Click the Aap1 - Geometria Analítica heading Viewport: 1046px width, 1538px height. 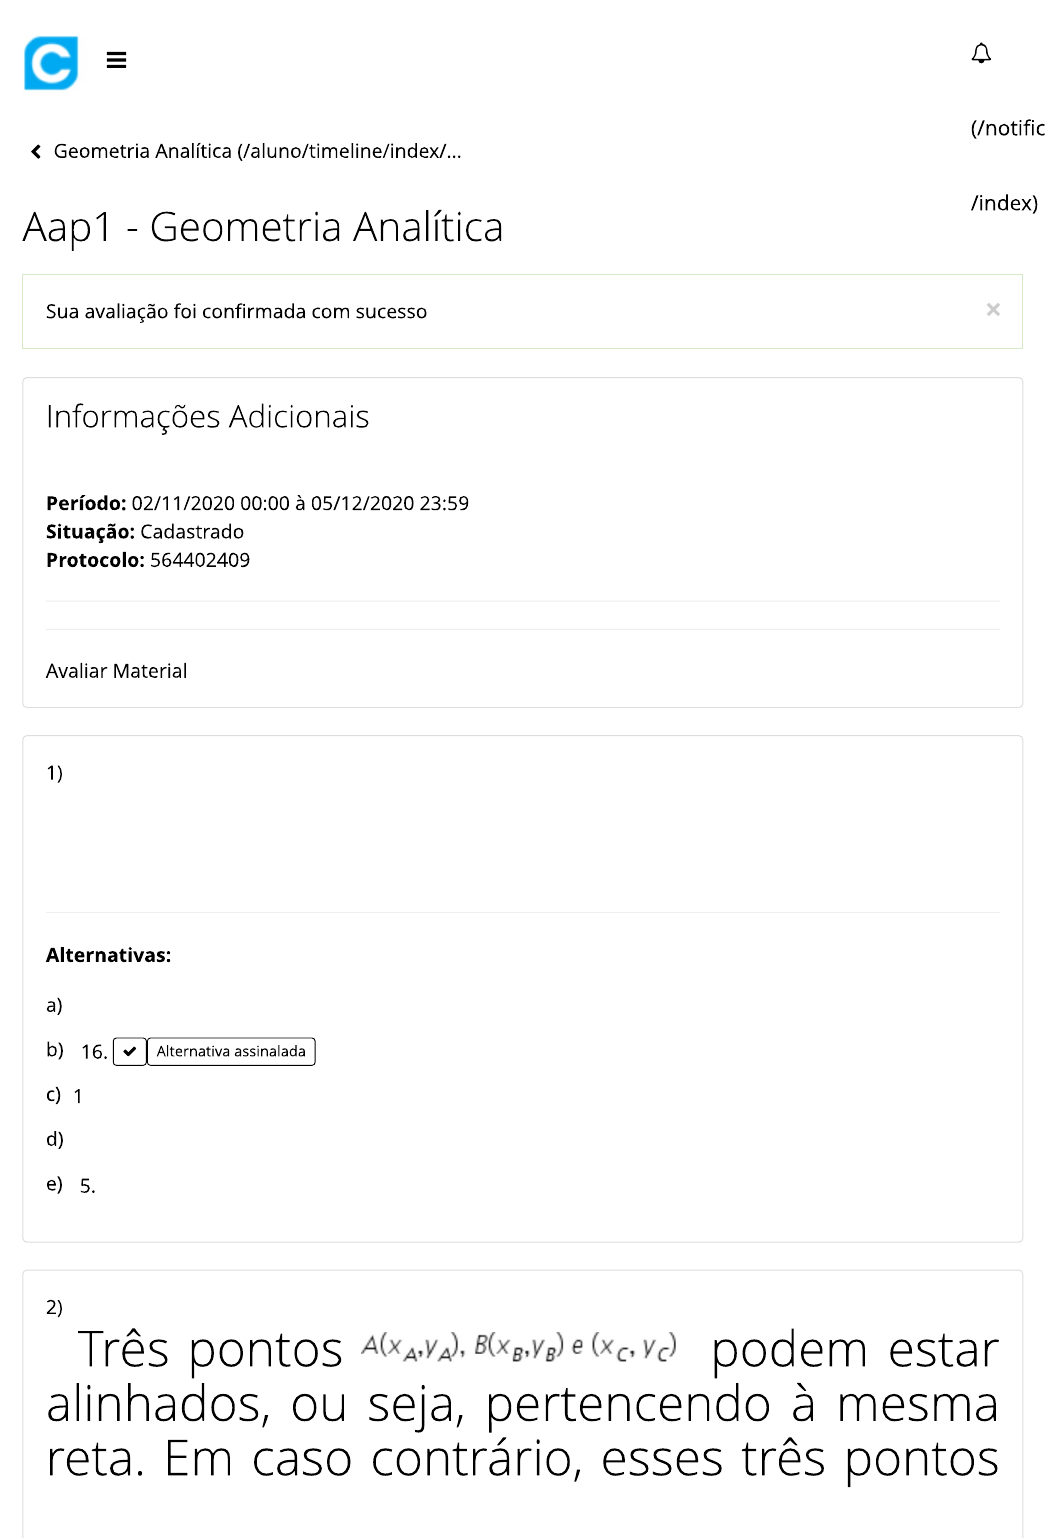(263, 227)
